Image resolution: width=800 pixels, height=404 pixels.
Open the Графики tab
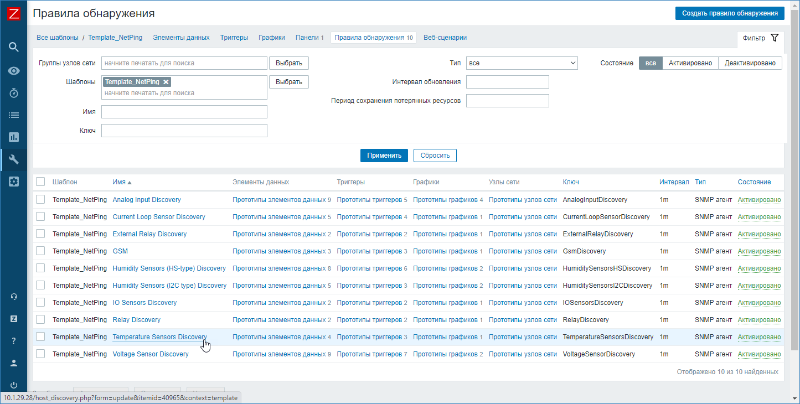271,38
